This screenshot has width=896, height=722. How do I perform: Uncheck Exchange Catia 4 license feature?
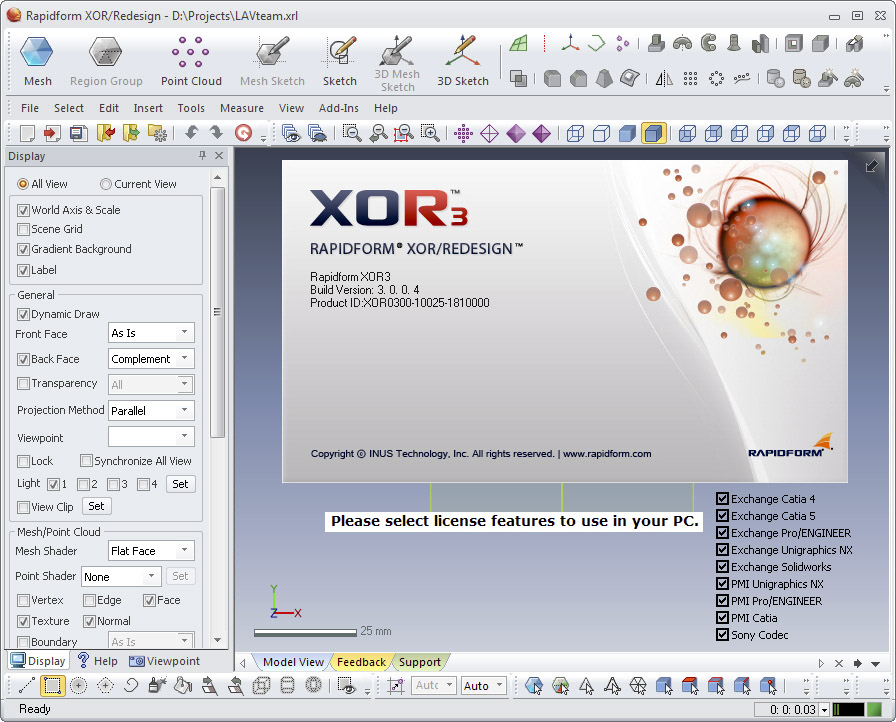coord(722,499)
